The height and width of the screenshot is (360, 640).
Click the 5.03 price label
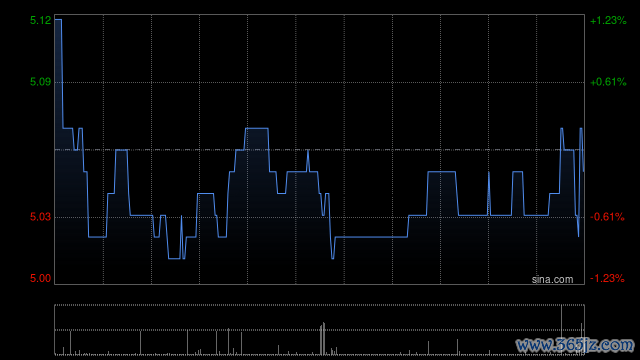point(40,217)
